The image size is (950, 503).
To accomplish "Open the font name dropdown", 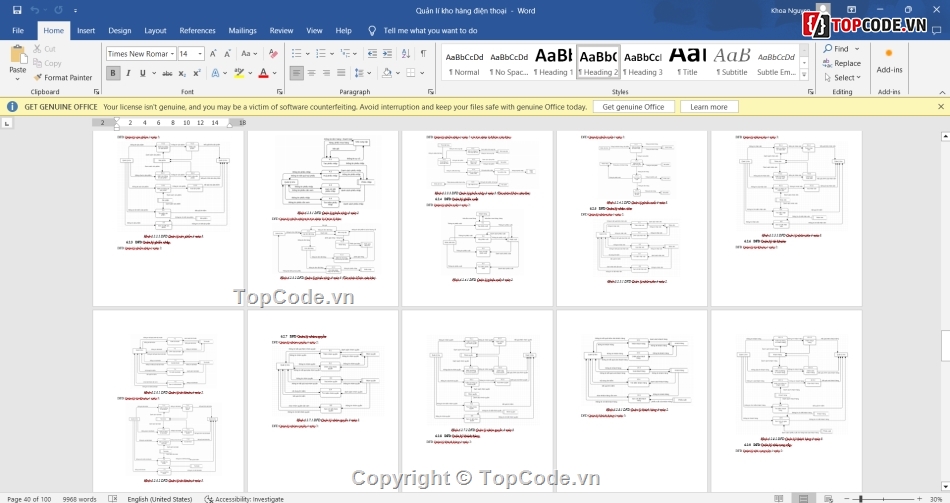I will pyautogui.click(x=172, y=54).
